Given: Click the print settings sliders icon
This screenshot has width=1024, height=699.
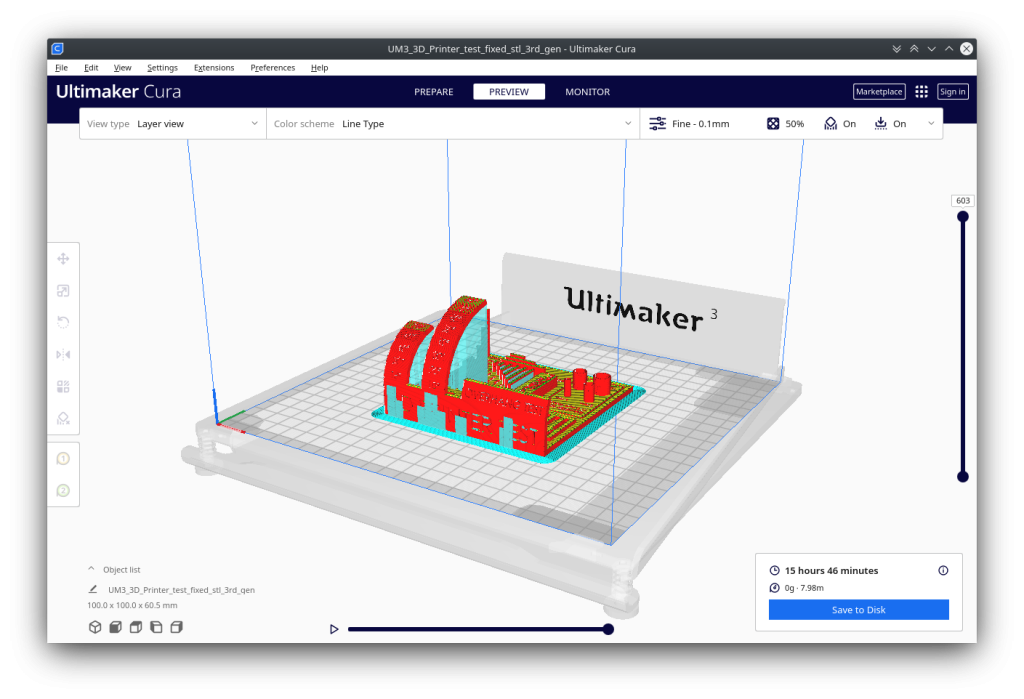Looking at the screenshot, I should click(x=658, y=123).
